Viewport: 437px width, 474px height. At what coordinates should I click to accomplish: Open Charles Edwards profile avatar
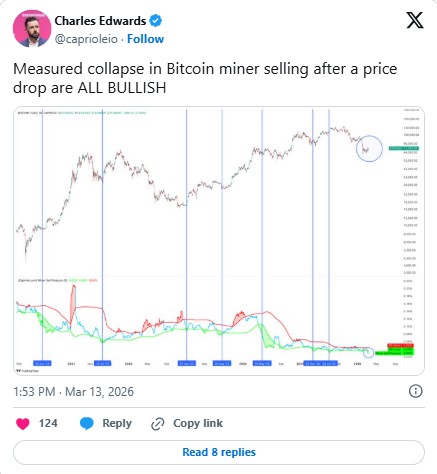(32, 29)
